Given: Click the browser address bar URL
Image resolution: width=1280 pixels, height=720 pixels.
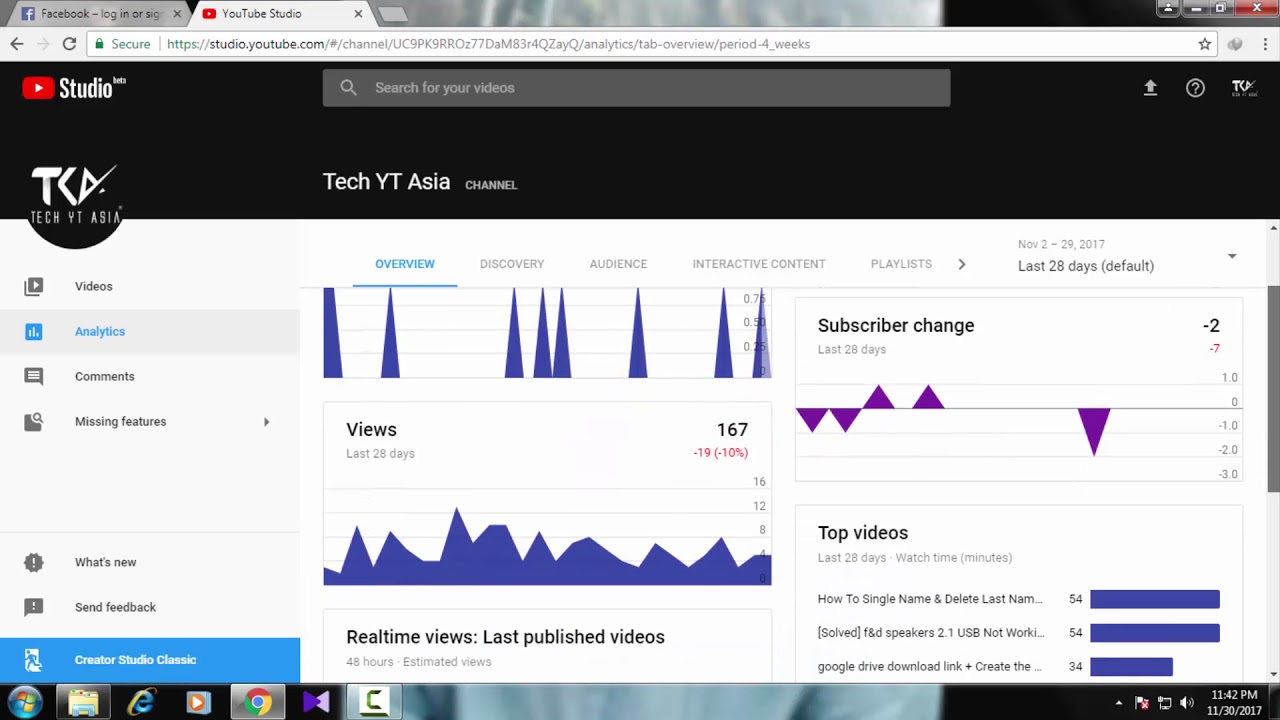Looking at the screenshot, I should pos(488,44).
